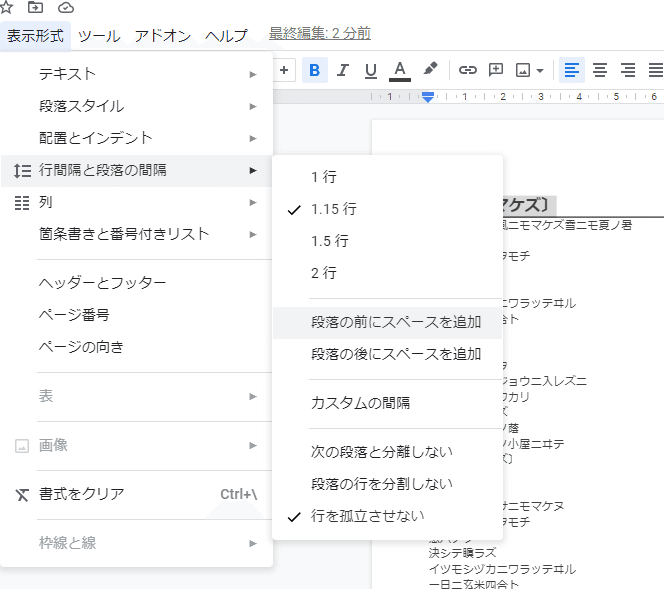This screenshot has height=589, width=664.
Task: Align text right
Action: tap(628, 70)
